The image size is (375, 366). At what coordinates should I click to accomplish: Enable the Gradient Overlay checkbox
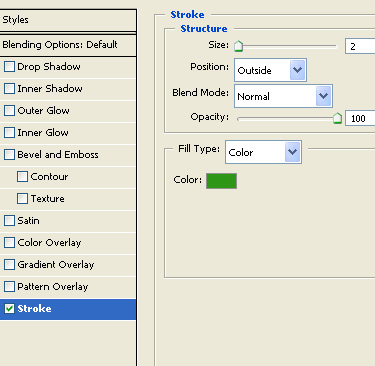(x=9, y=265)
